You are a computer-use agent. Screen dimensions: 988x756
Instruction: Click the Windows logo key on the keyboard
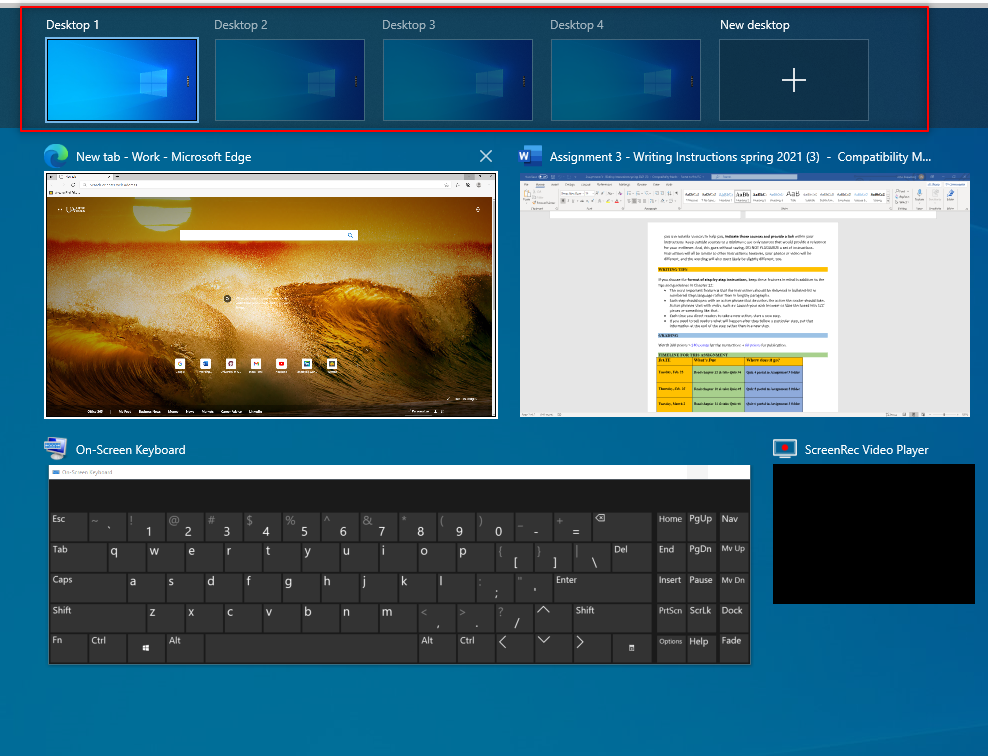(x=146, y=648)
